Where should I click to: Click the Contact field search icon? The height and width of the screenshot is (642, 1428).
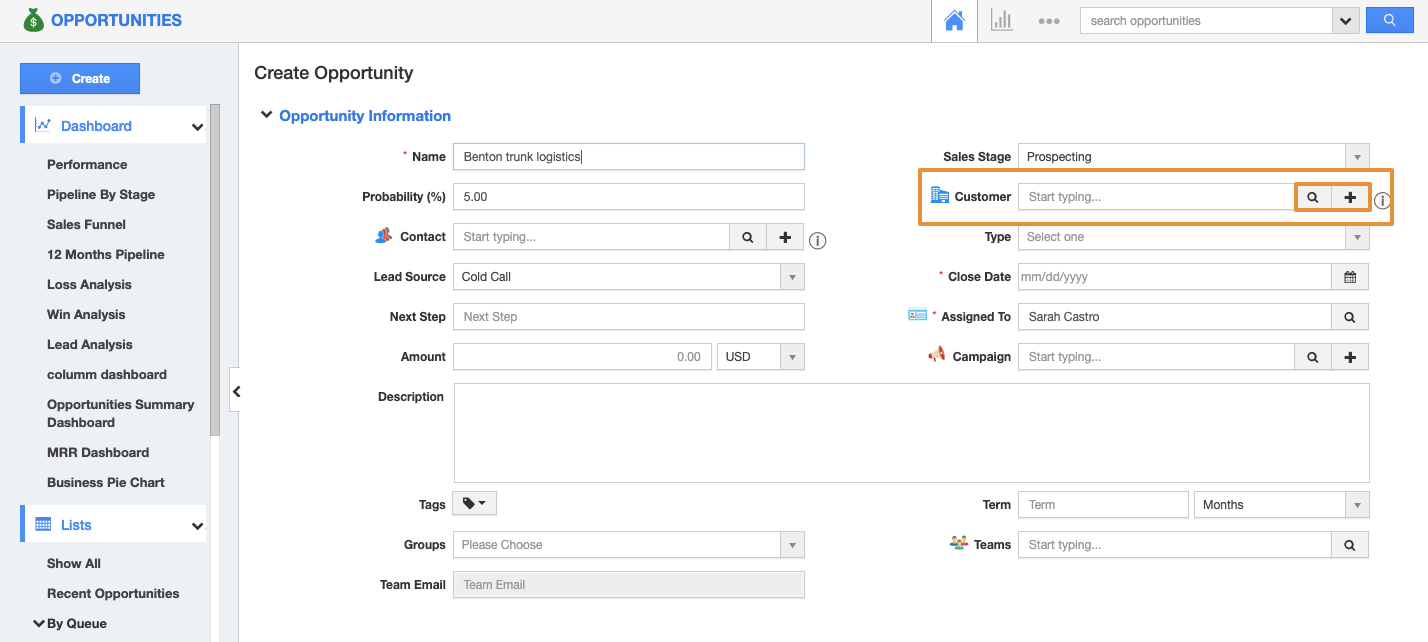click(x=747, y=237)
